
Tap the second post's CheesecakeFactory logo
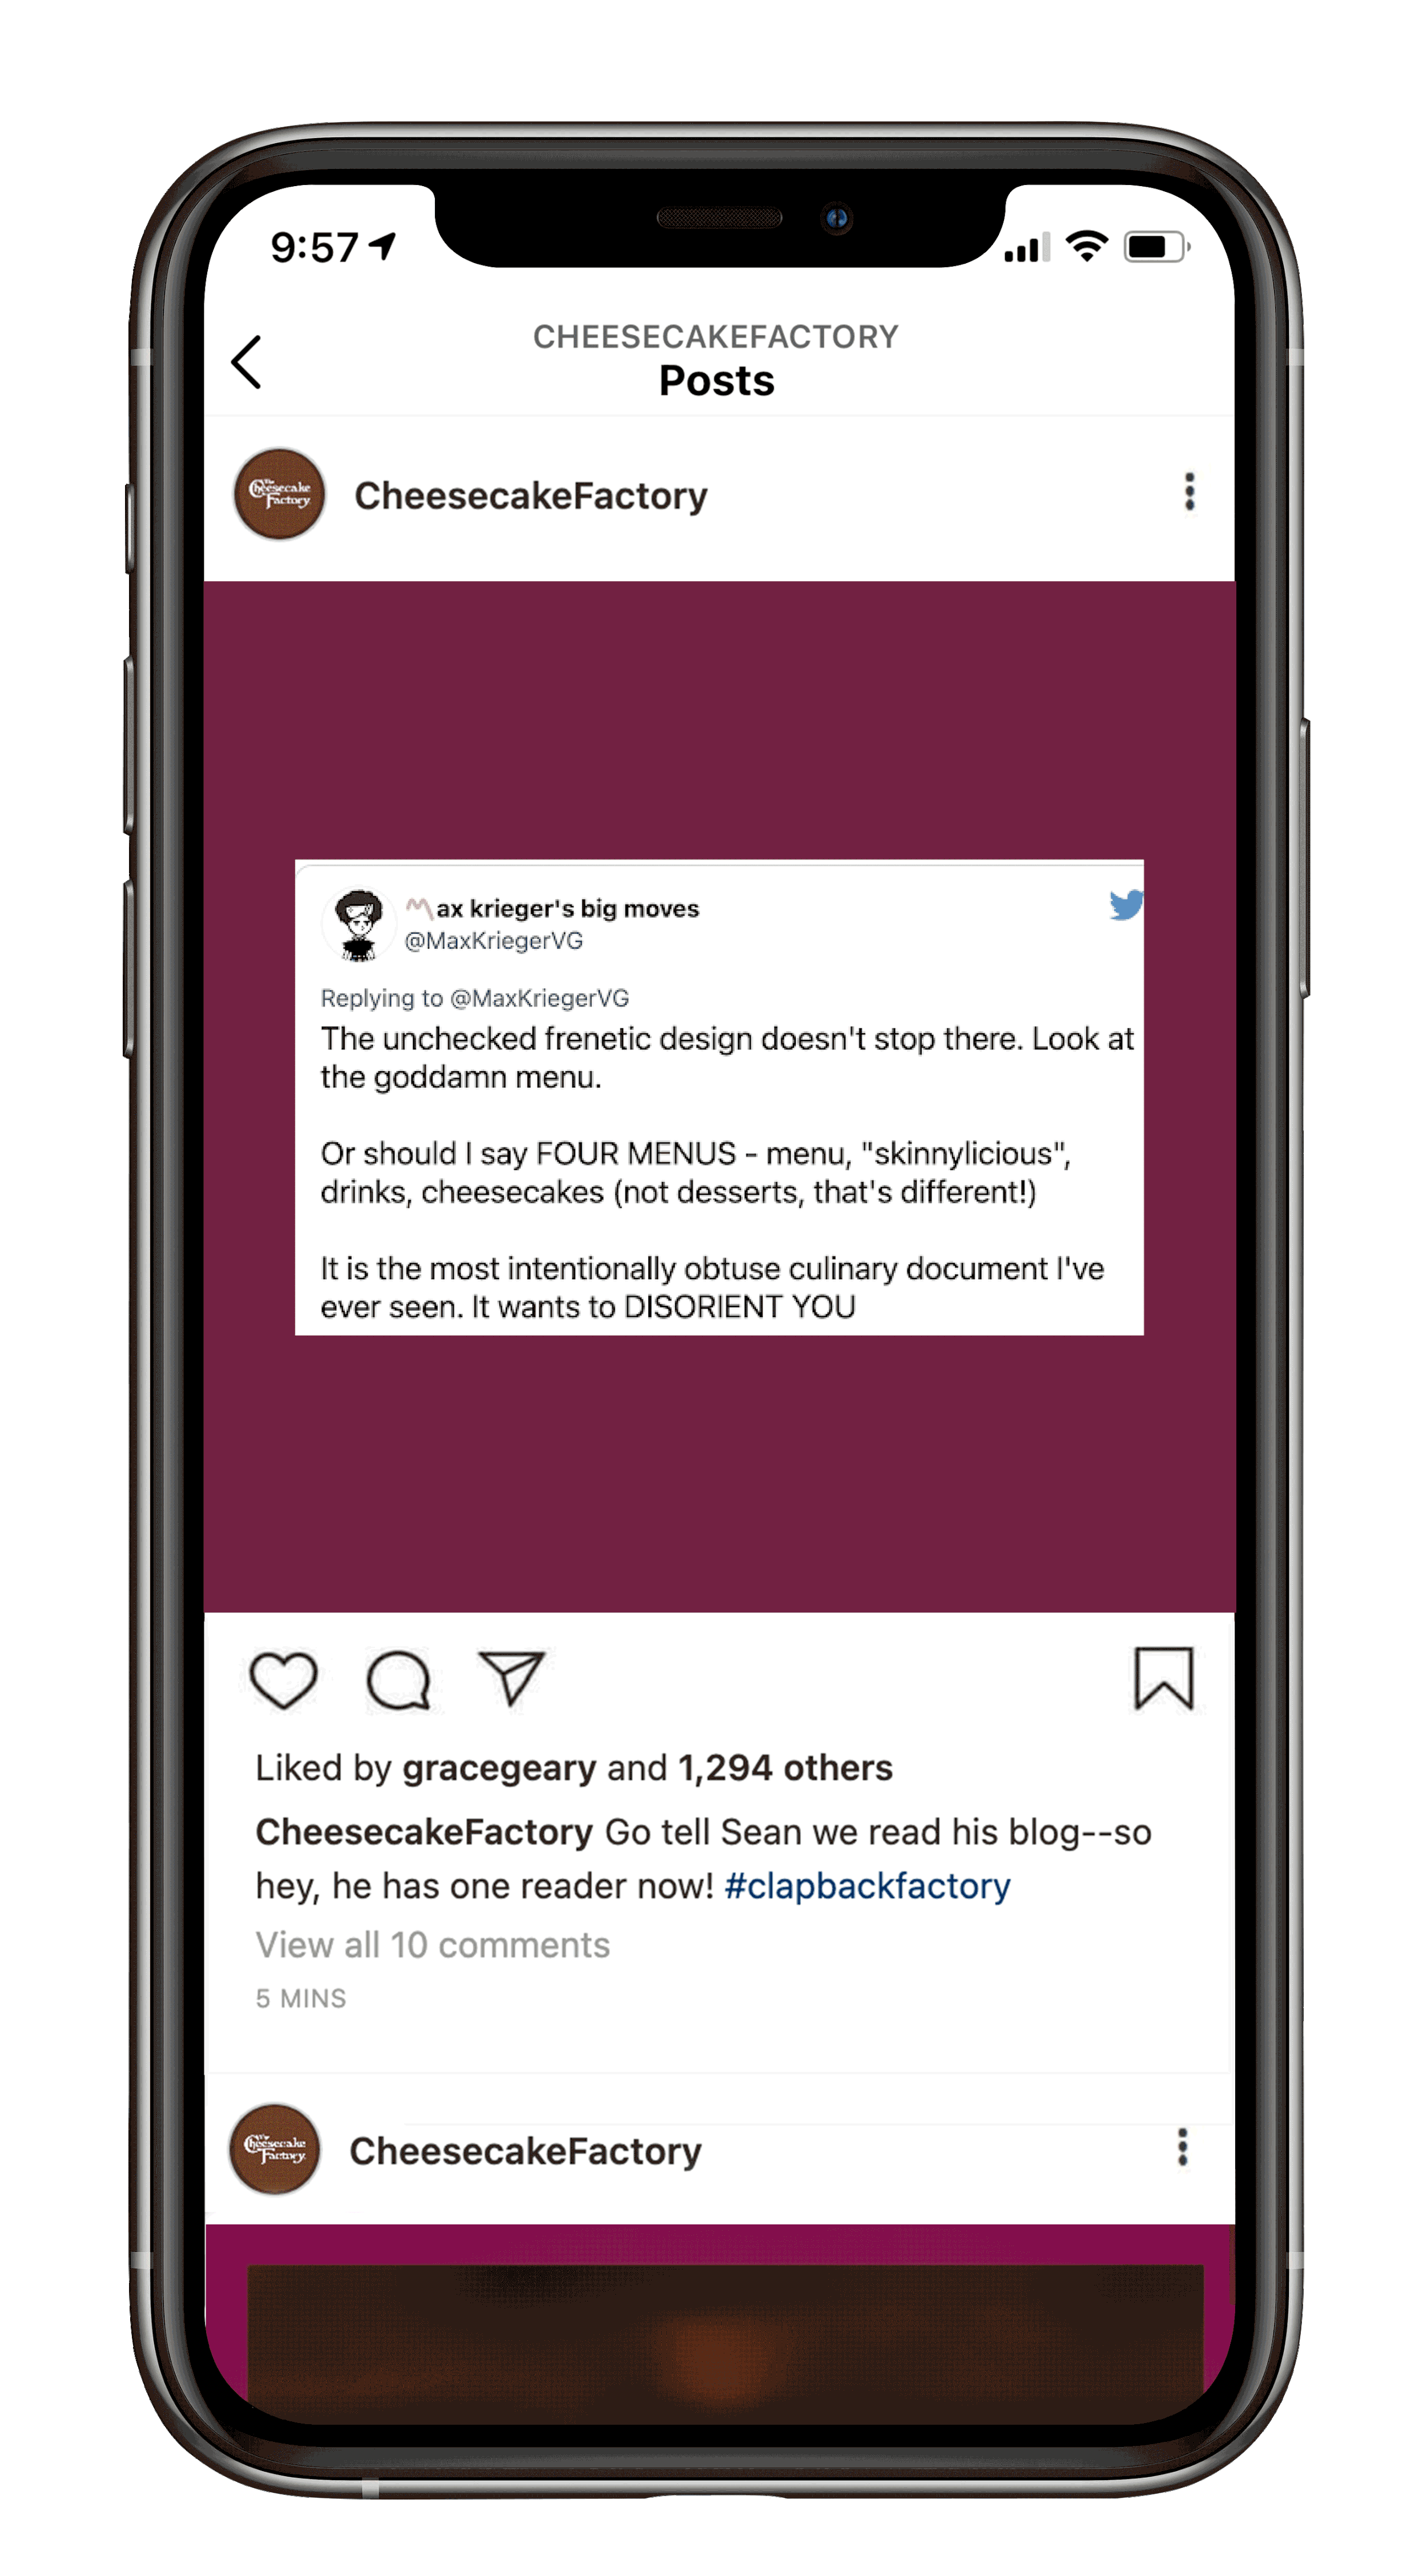click(x=275, y=2149)
